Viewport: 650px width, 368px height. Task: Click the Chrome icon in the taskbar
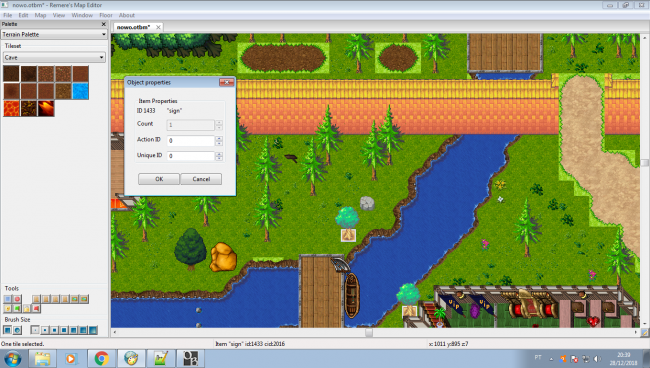coord(102,358)
